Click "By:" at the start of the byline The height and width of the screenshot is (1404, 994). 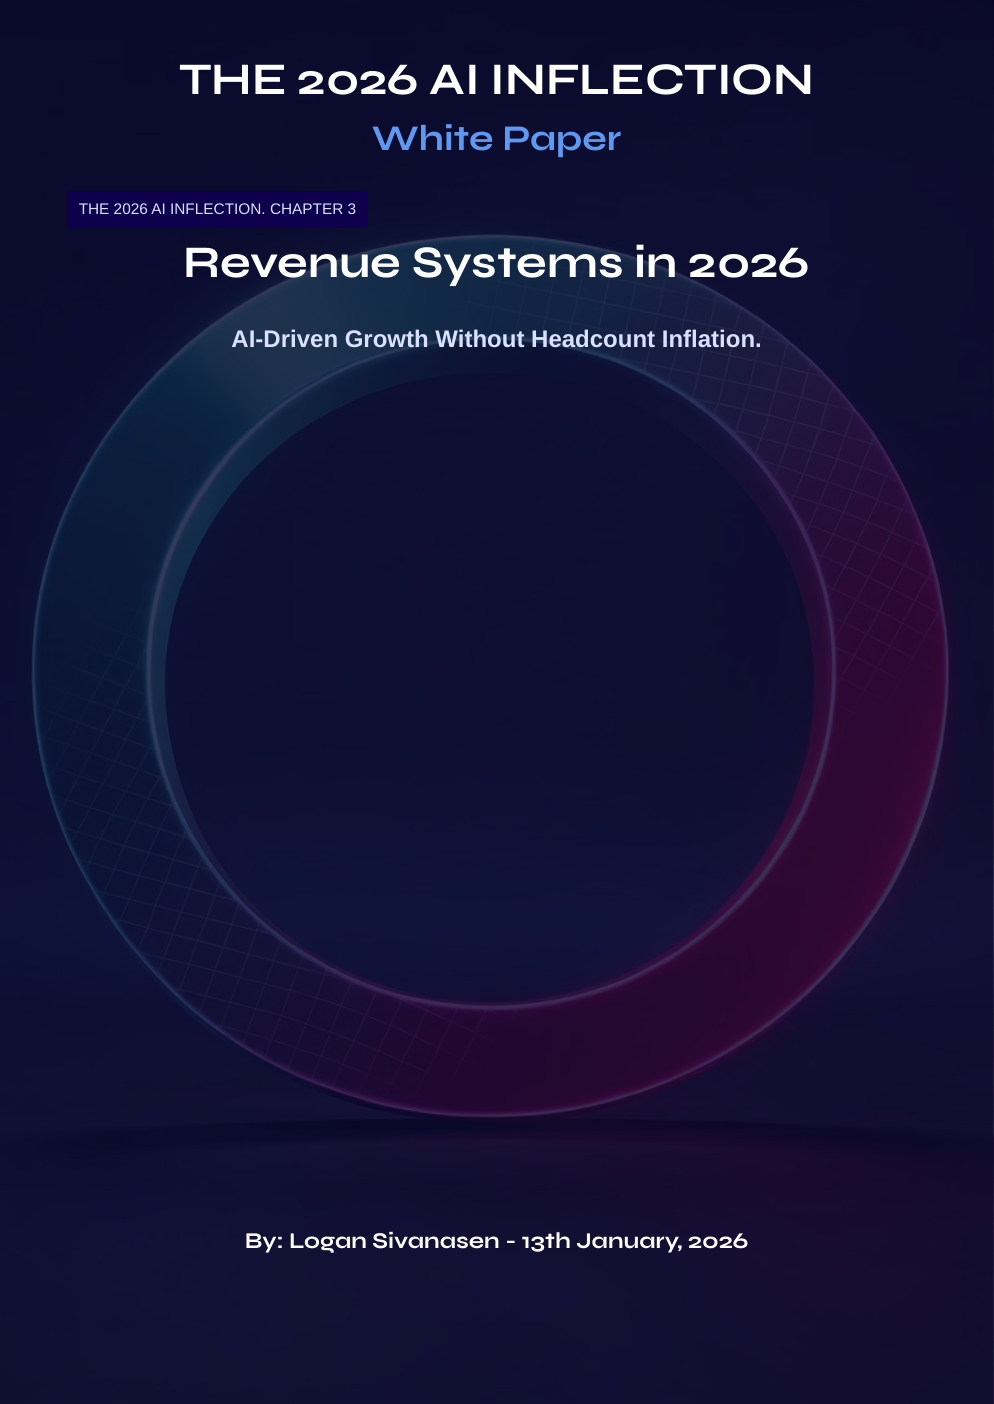263,1241
